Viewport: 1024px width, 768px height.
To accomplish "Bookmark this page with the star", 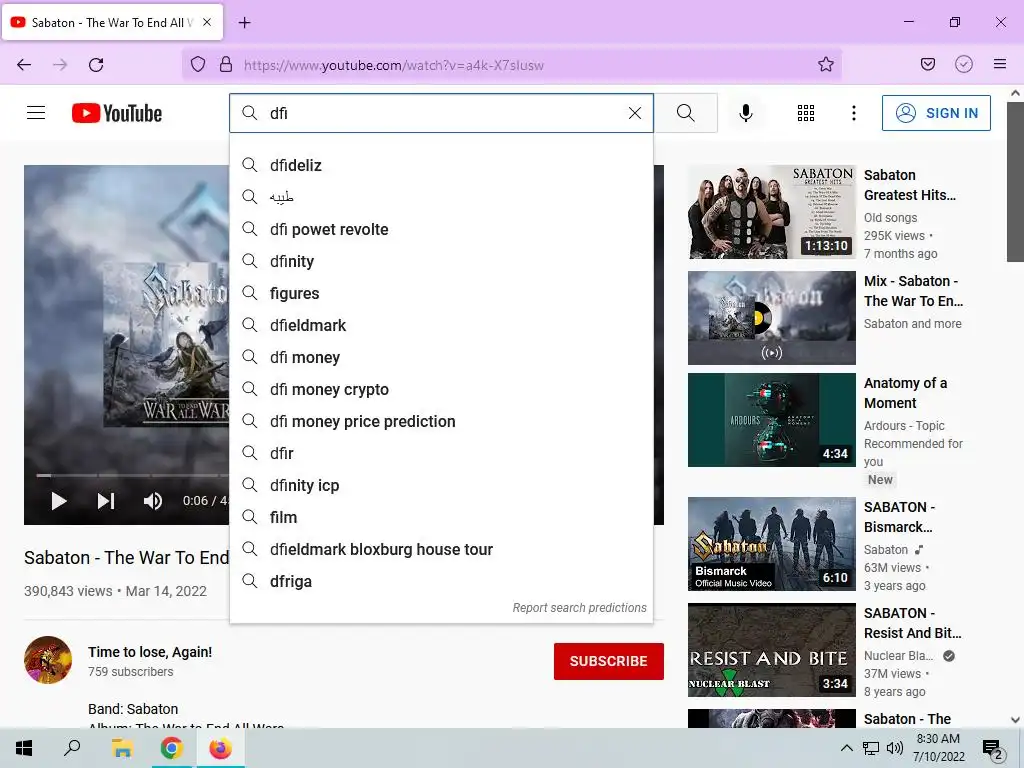I will pyautogui.click(x=825, y=64).
